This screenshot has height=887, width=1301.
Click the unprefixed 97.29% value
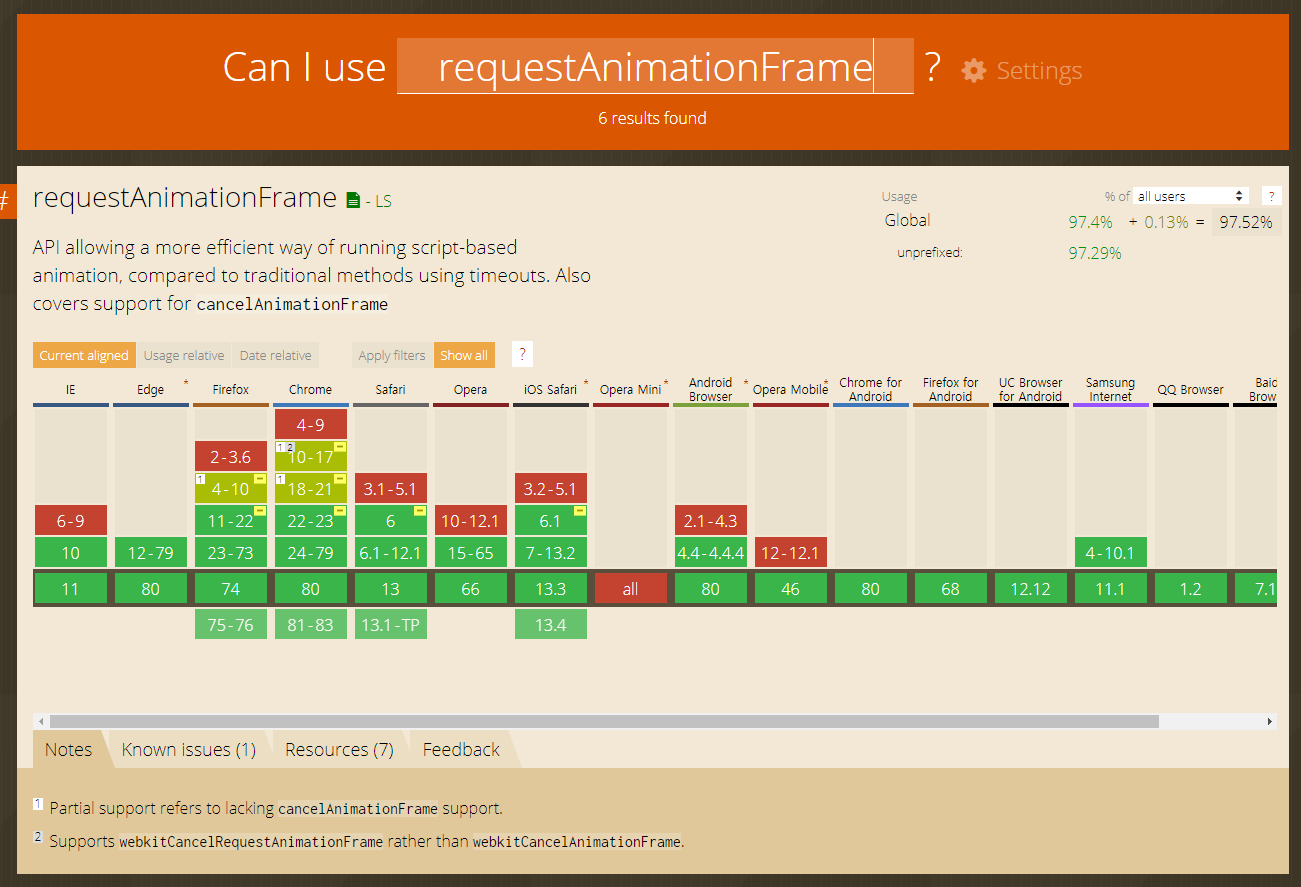tap(1095, 253)
